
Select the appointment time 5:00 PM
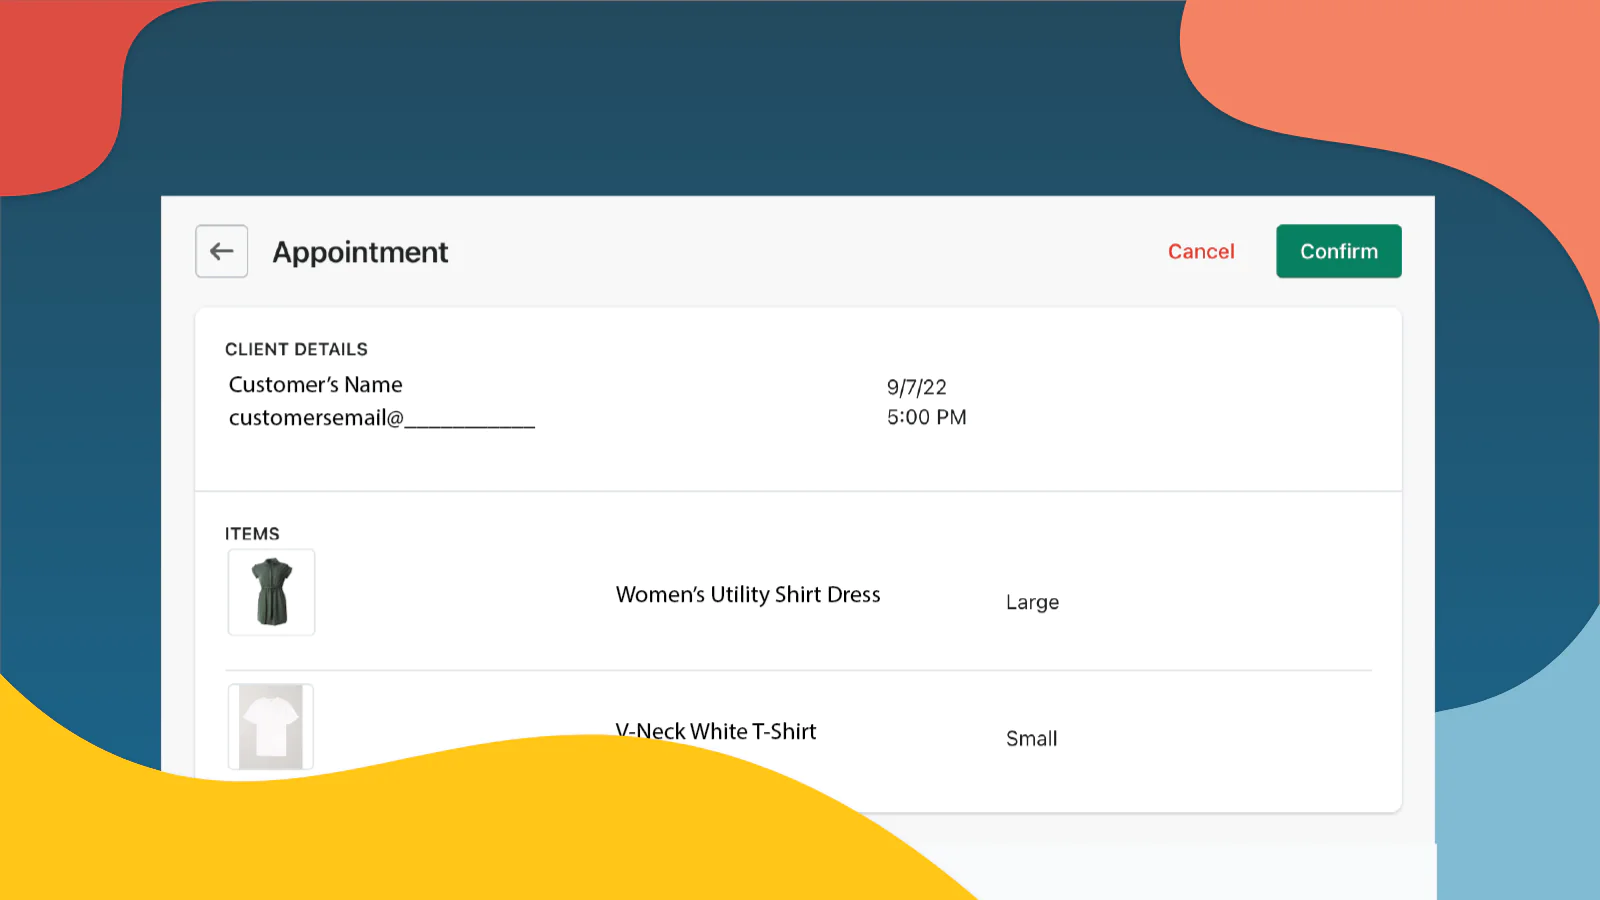pos(927,417)
